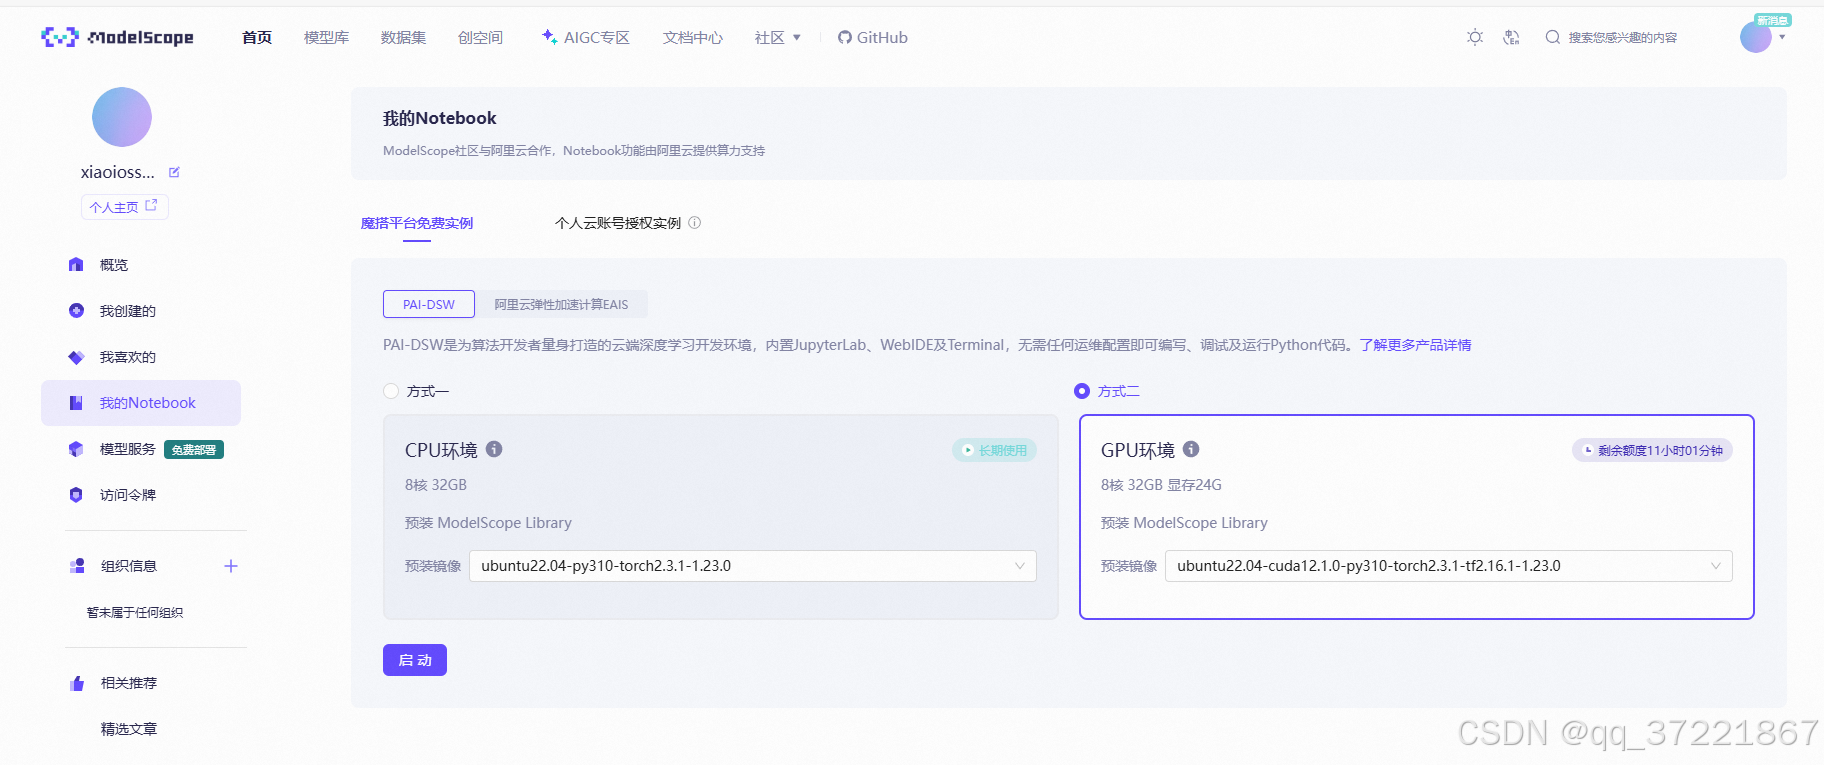Click the 我的Notebook bookmark icon
The image size is (1824, 765).
pos(76,403)
